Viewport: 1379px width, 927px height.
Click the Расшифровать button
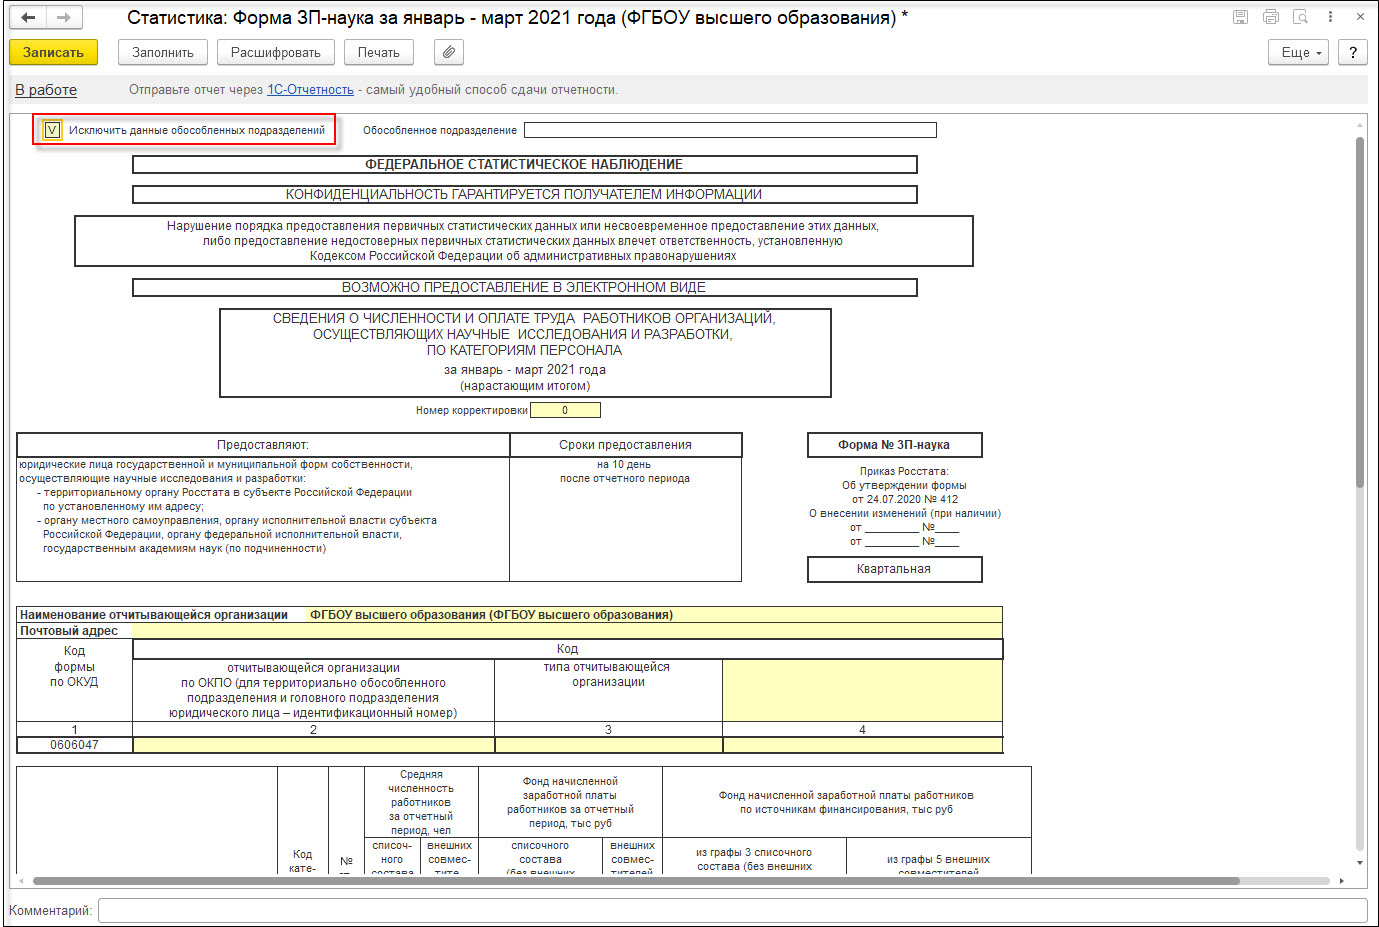click(x=276, y=52)
